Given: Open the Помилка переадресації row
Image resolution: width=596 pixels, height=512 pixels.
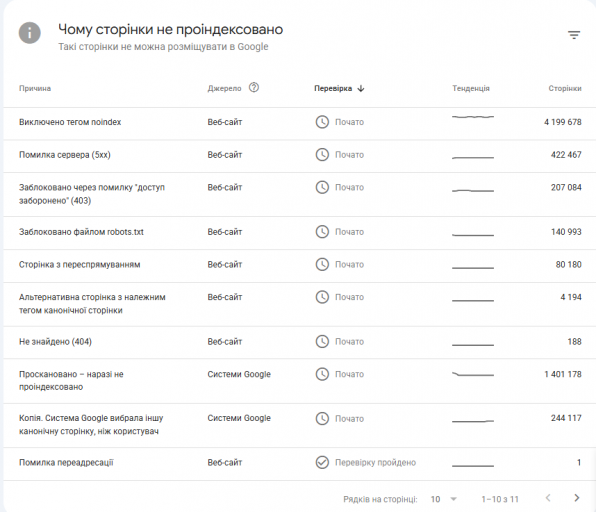Looking at the screenshot, I should tap(300, 464).
